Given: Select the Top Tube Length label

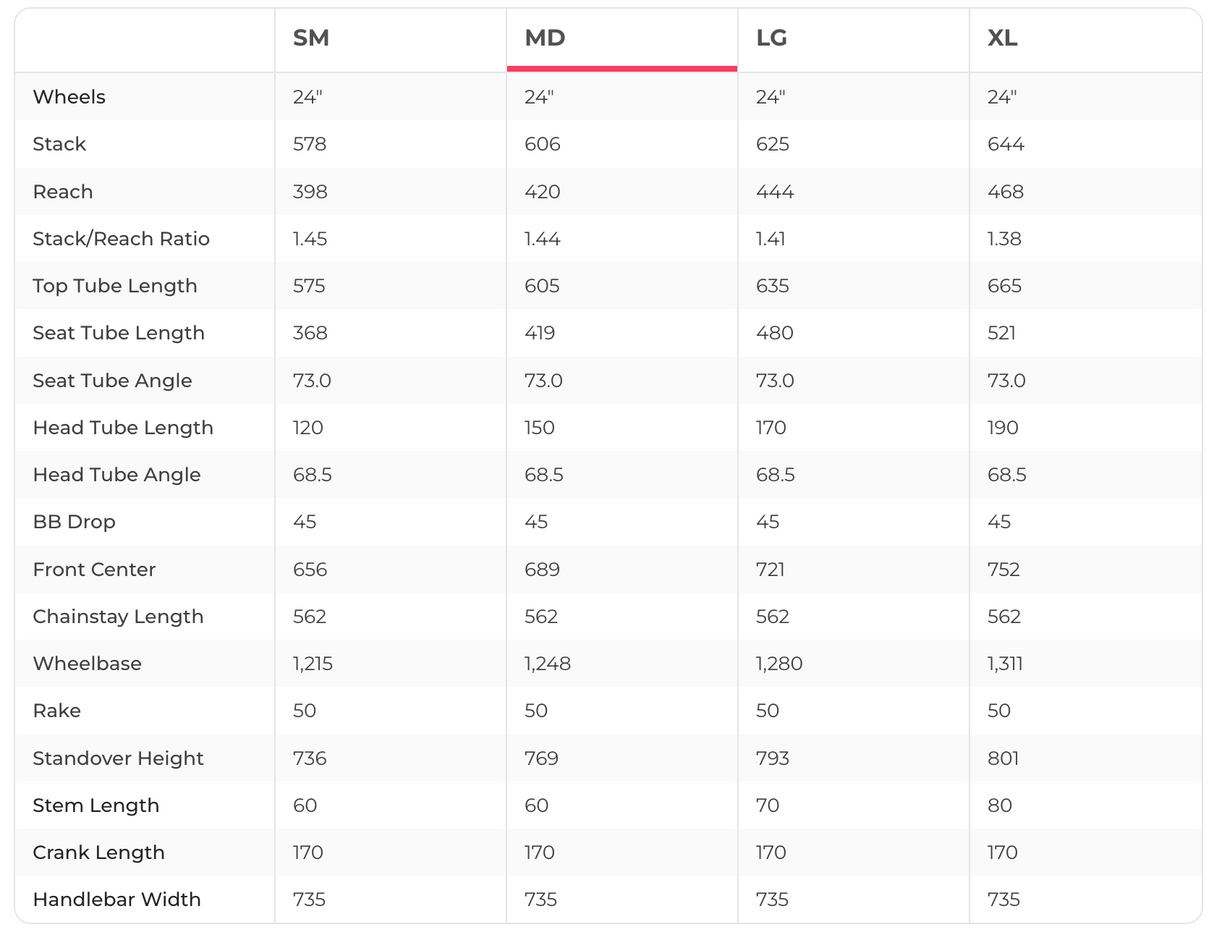Looking at the screenshot, I should [x=115, y=286].
